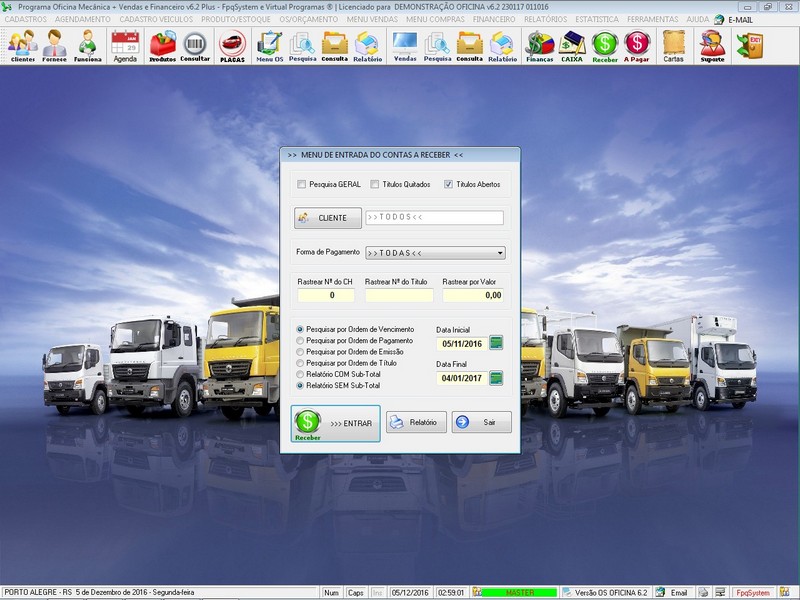Click Data Inicial date field

tap(462, 344)
